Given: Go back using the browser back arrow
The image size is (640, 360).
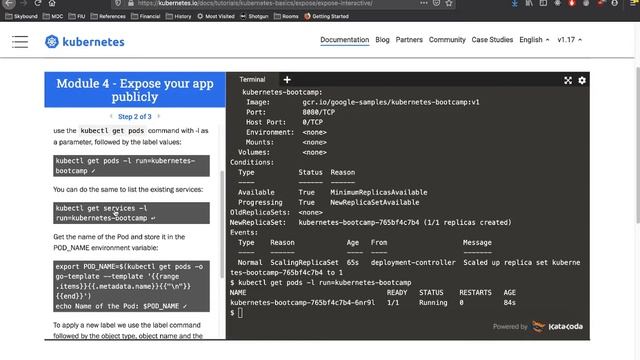Looking at the screenshot, I should click(9, 3).
